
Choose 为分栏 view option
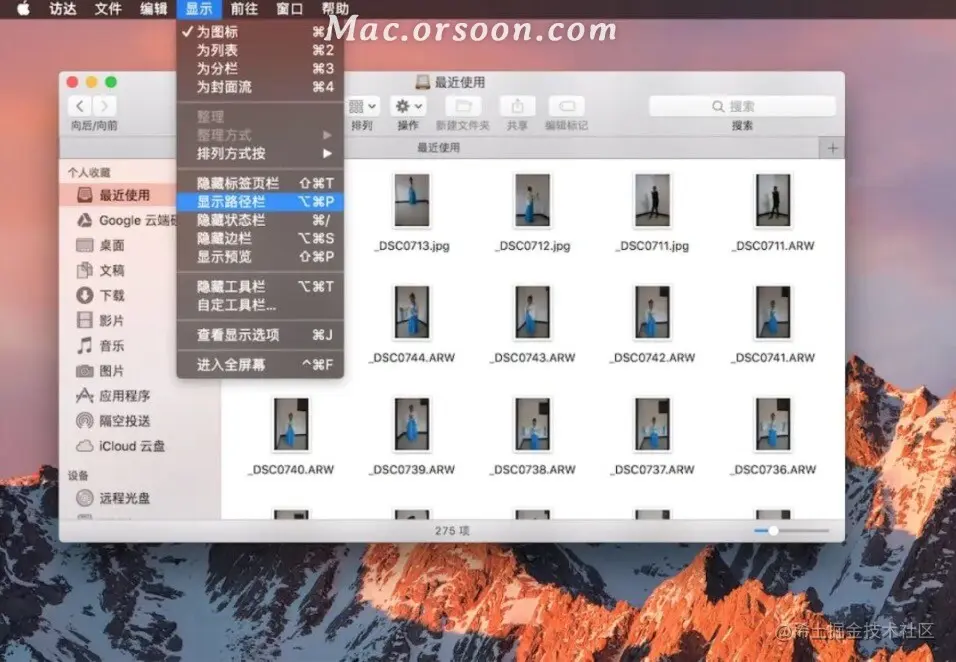tap(260, 68)
